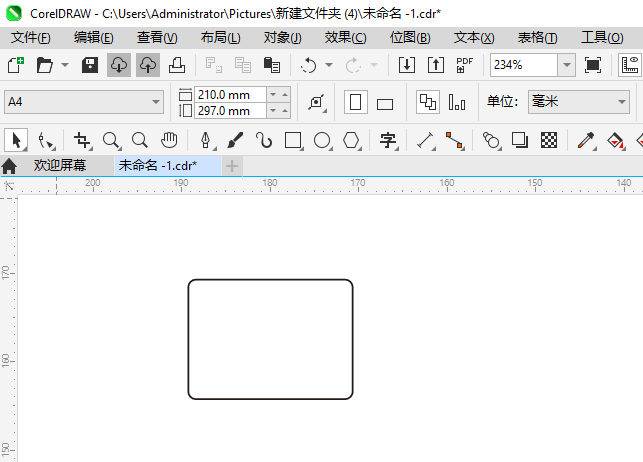Select the Text 字 tool
The height and width of the screenshot is (462, 643).
coord(388,141)
